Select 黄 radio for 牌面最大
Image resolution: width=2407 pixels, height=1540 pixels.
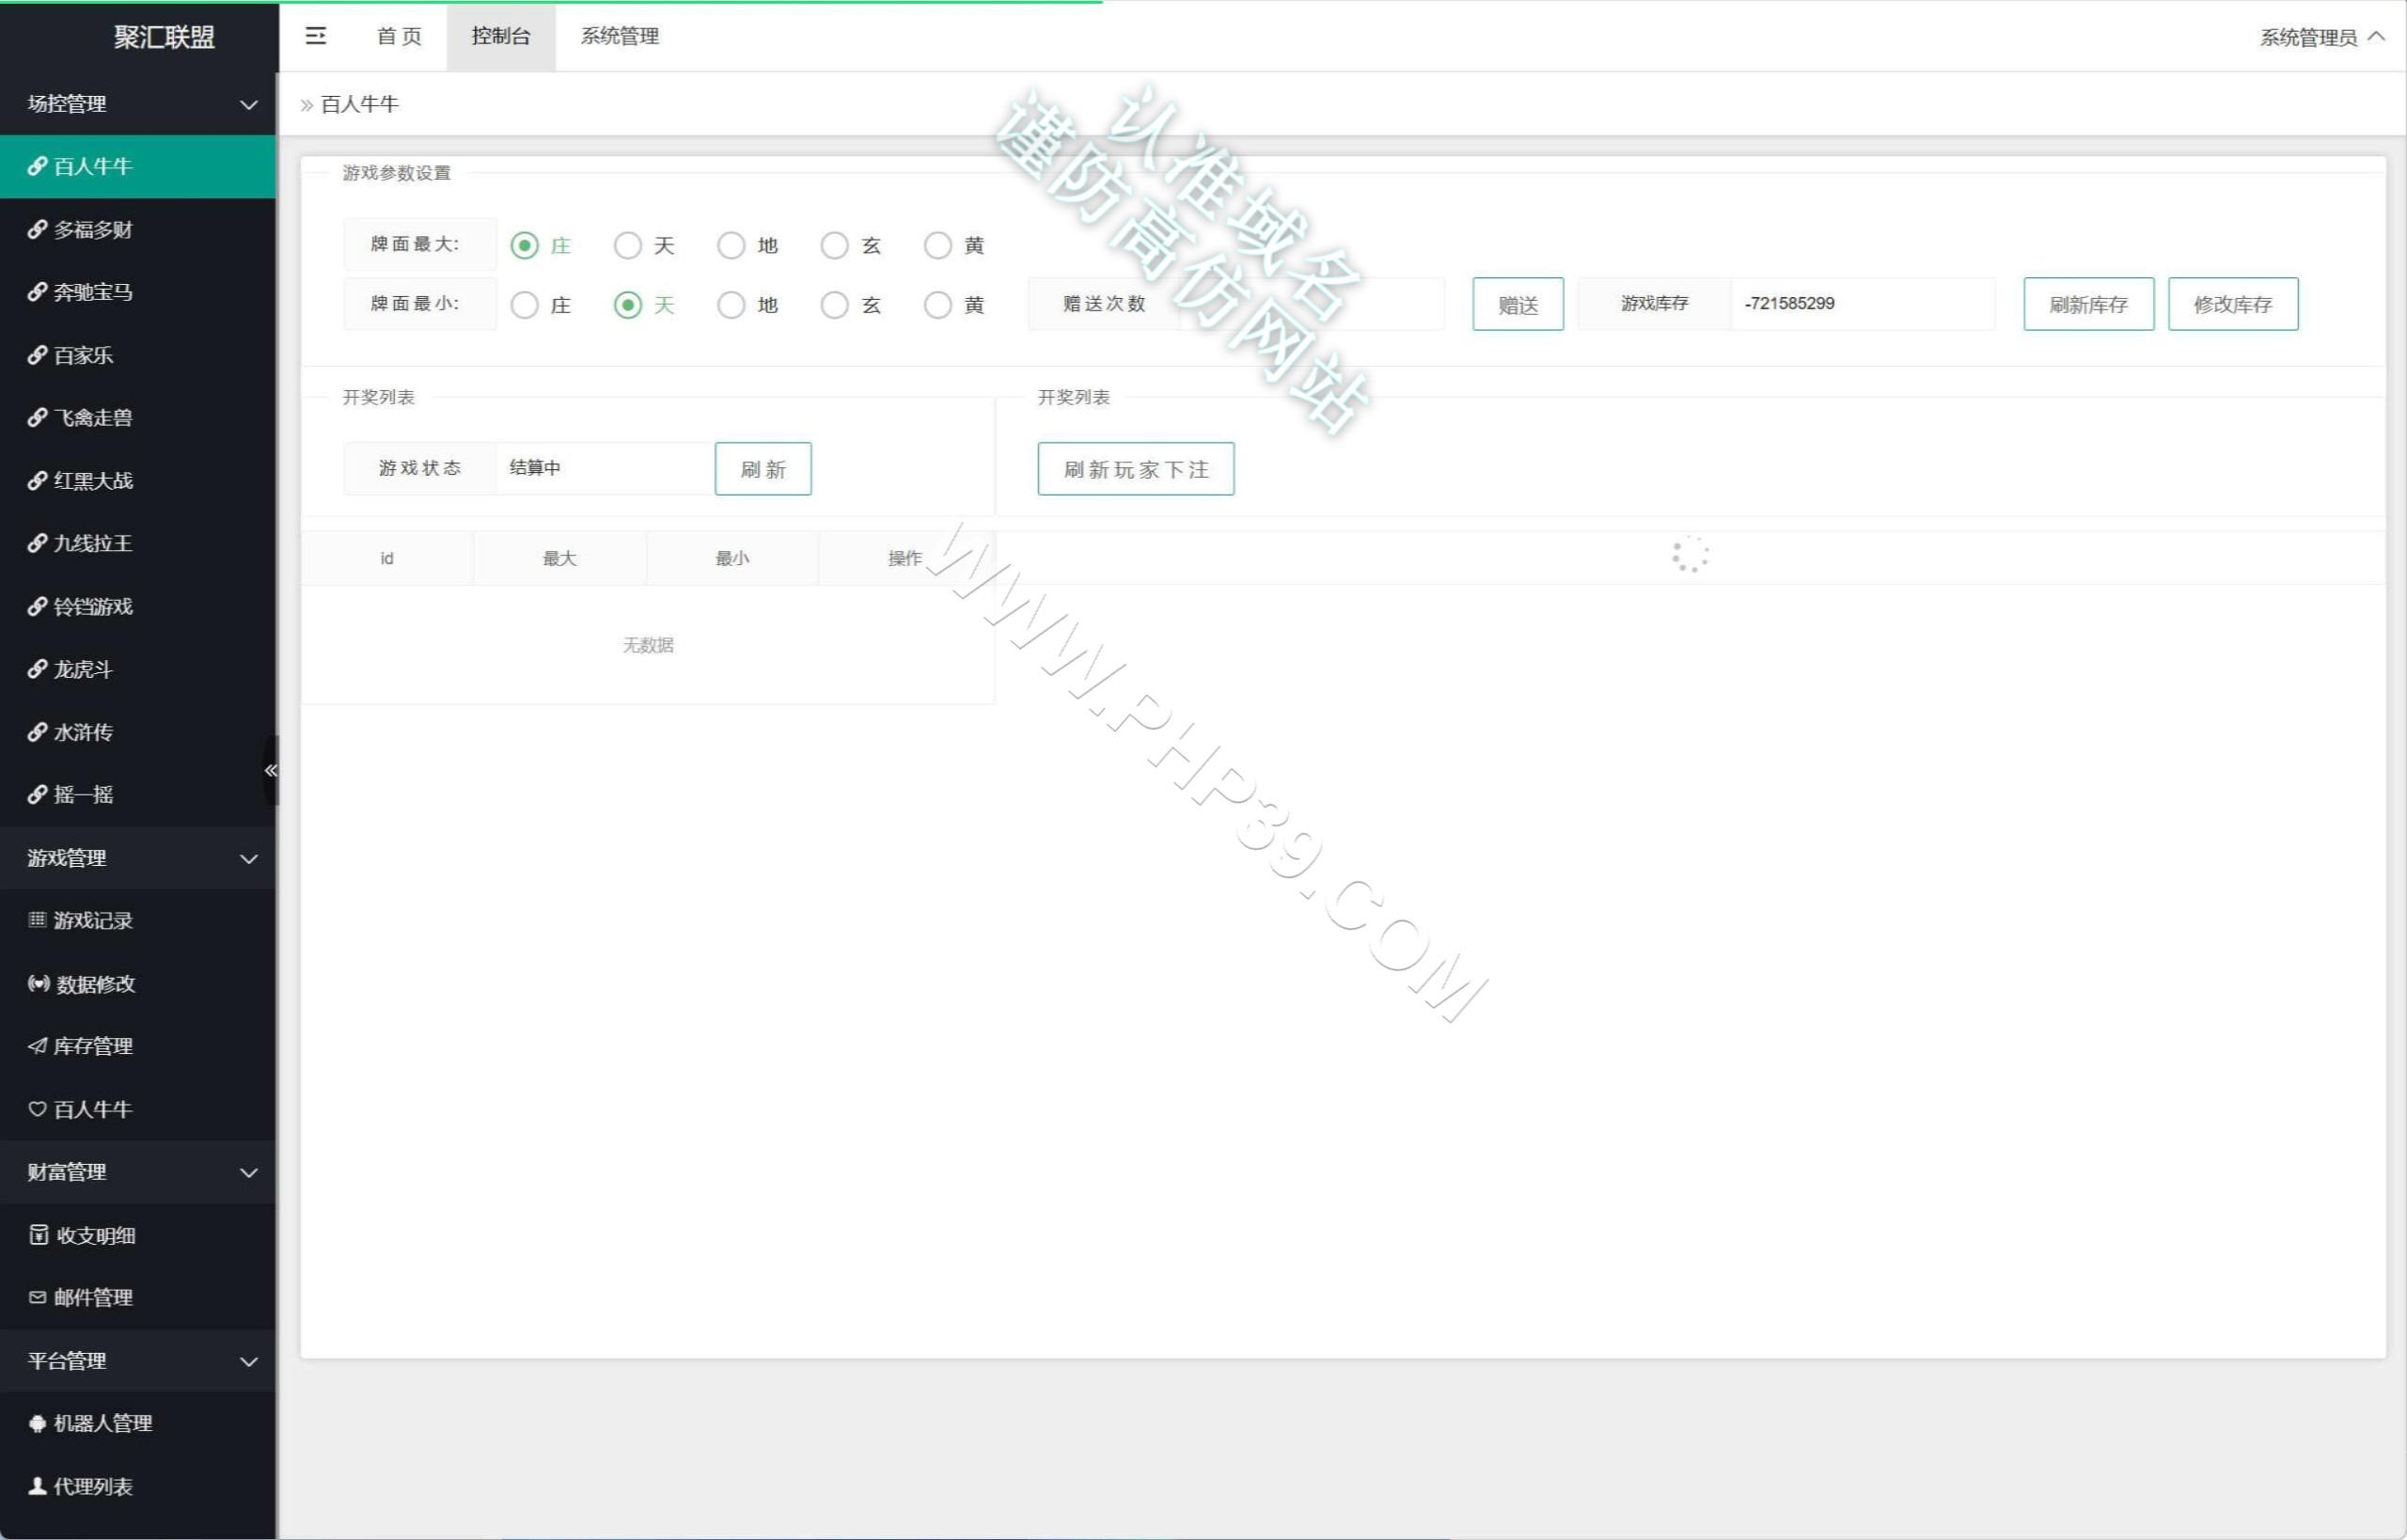coord(938,245)
